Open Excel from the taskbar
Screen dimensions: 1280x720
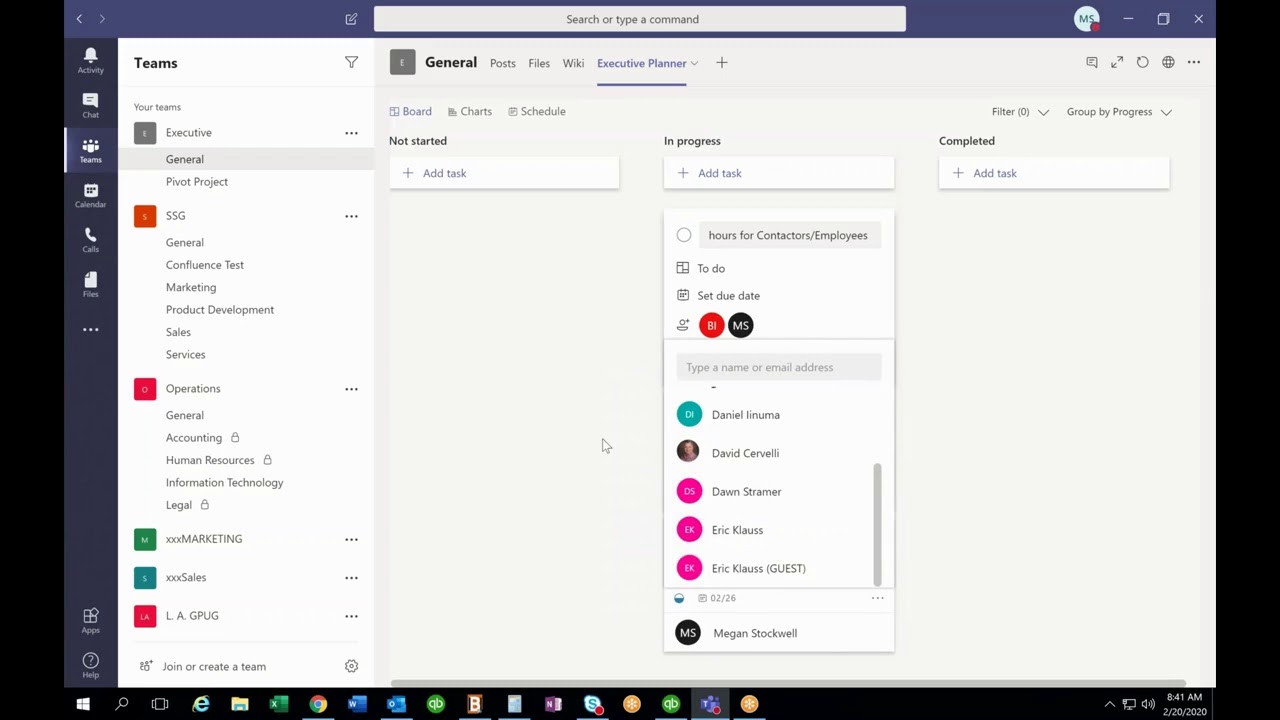point(278,704)
